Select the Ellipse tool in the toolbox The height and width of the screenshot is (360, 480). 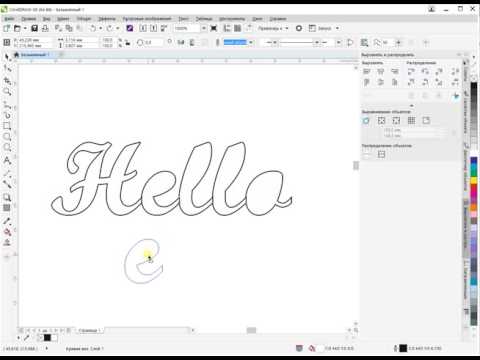coord(7,137)
